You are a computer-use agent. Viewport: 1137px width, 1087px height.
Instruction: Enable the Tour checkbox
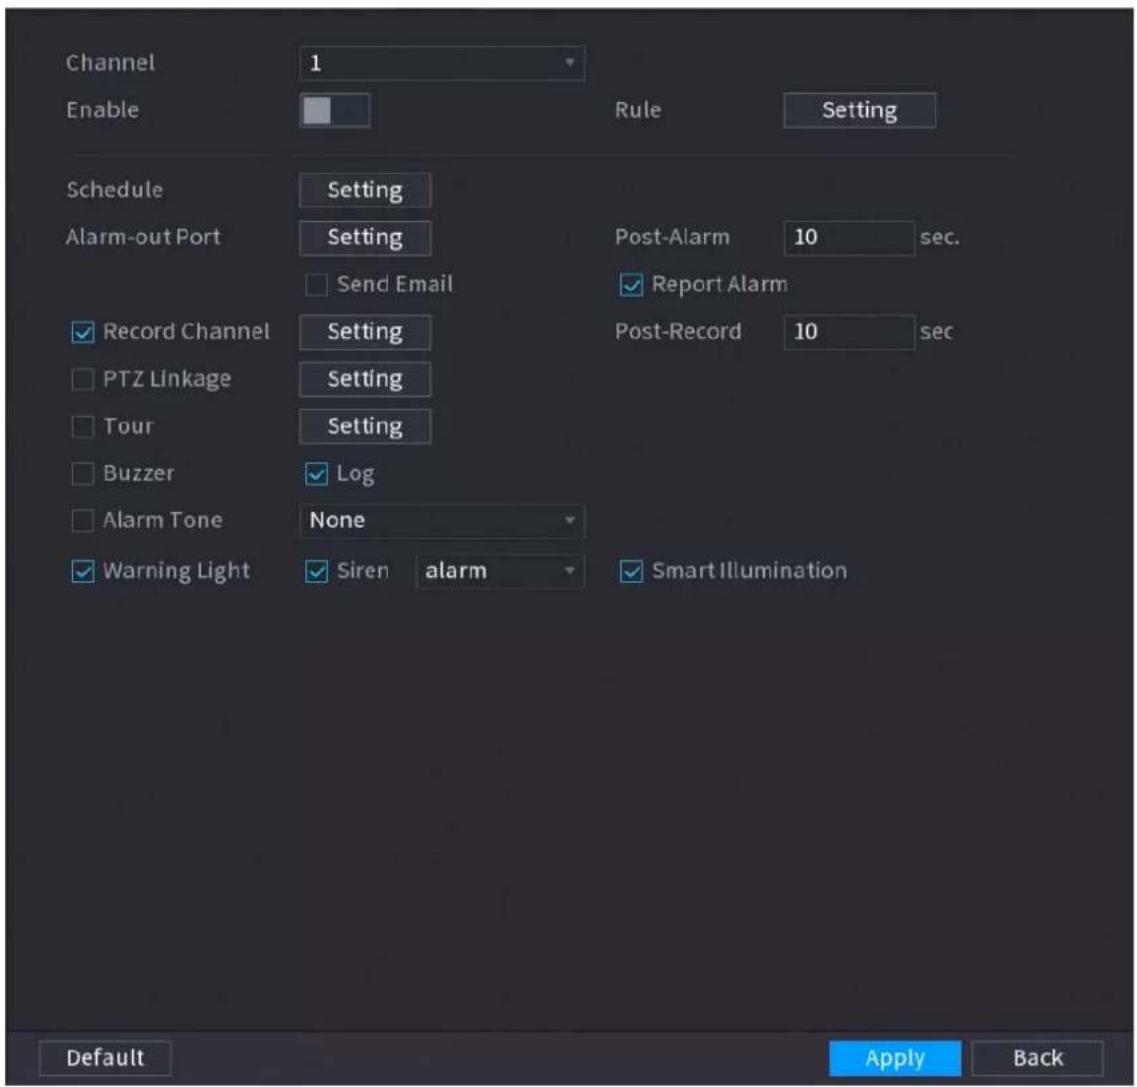pyautogui.click(x=83, y=426)
